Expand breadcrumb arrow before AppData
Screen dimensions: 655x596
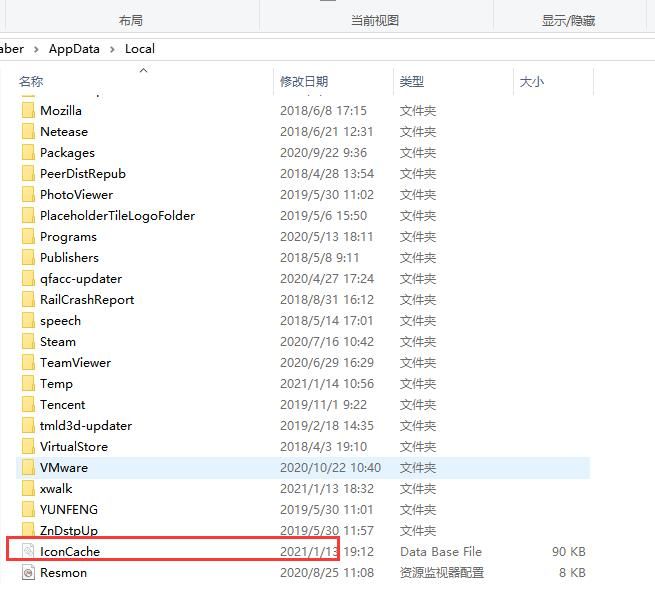click(x=37, y=49)
